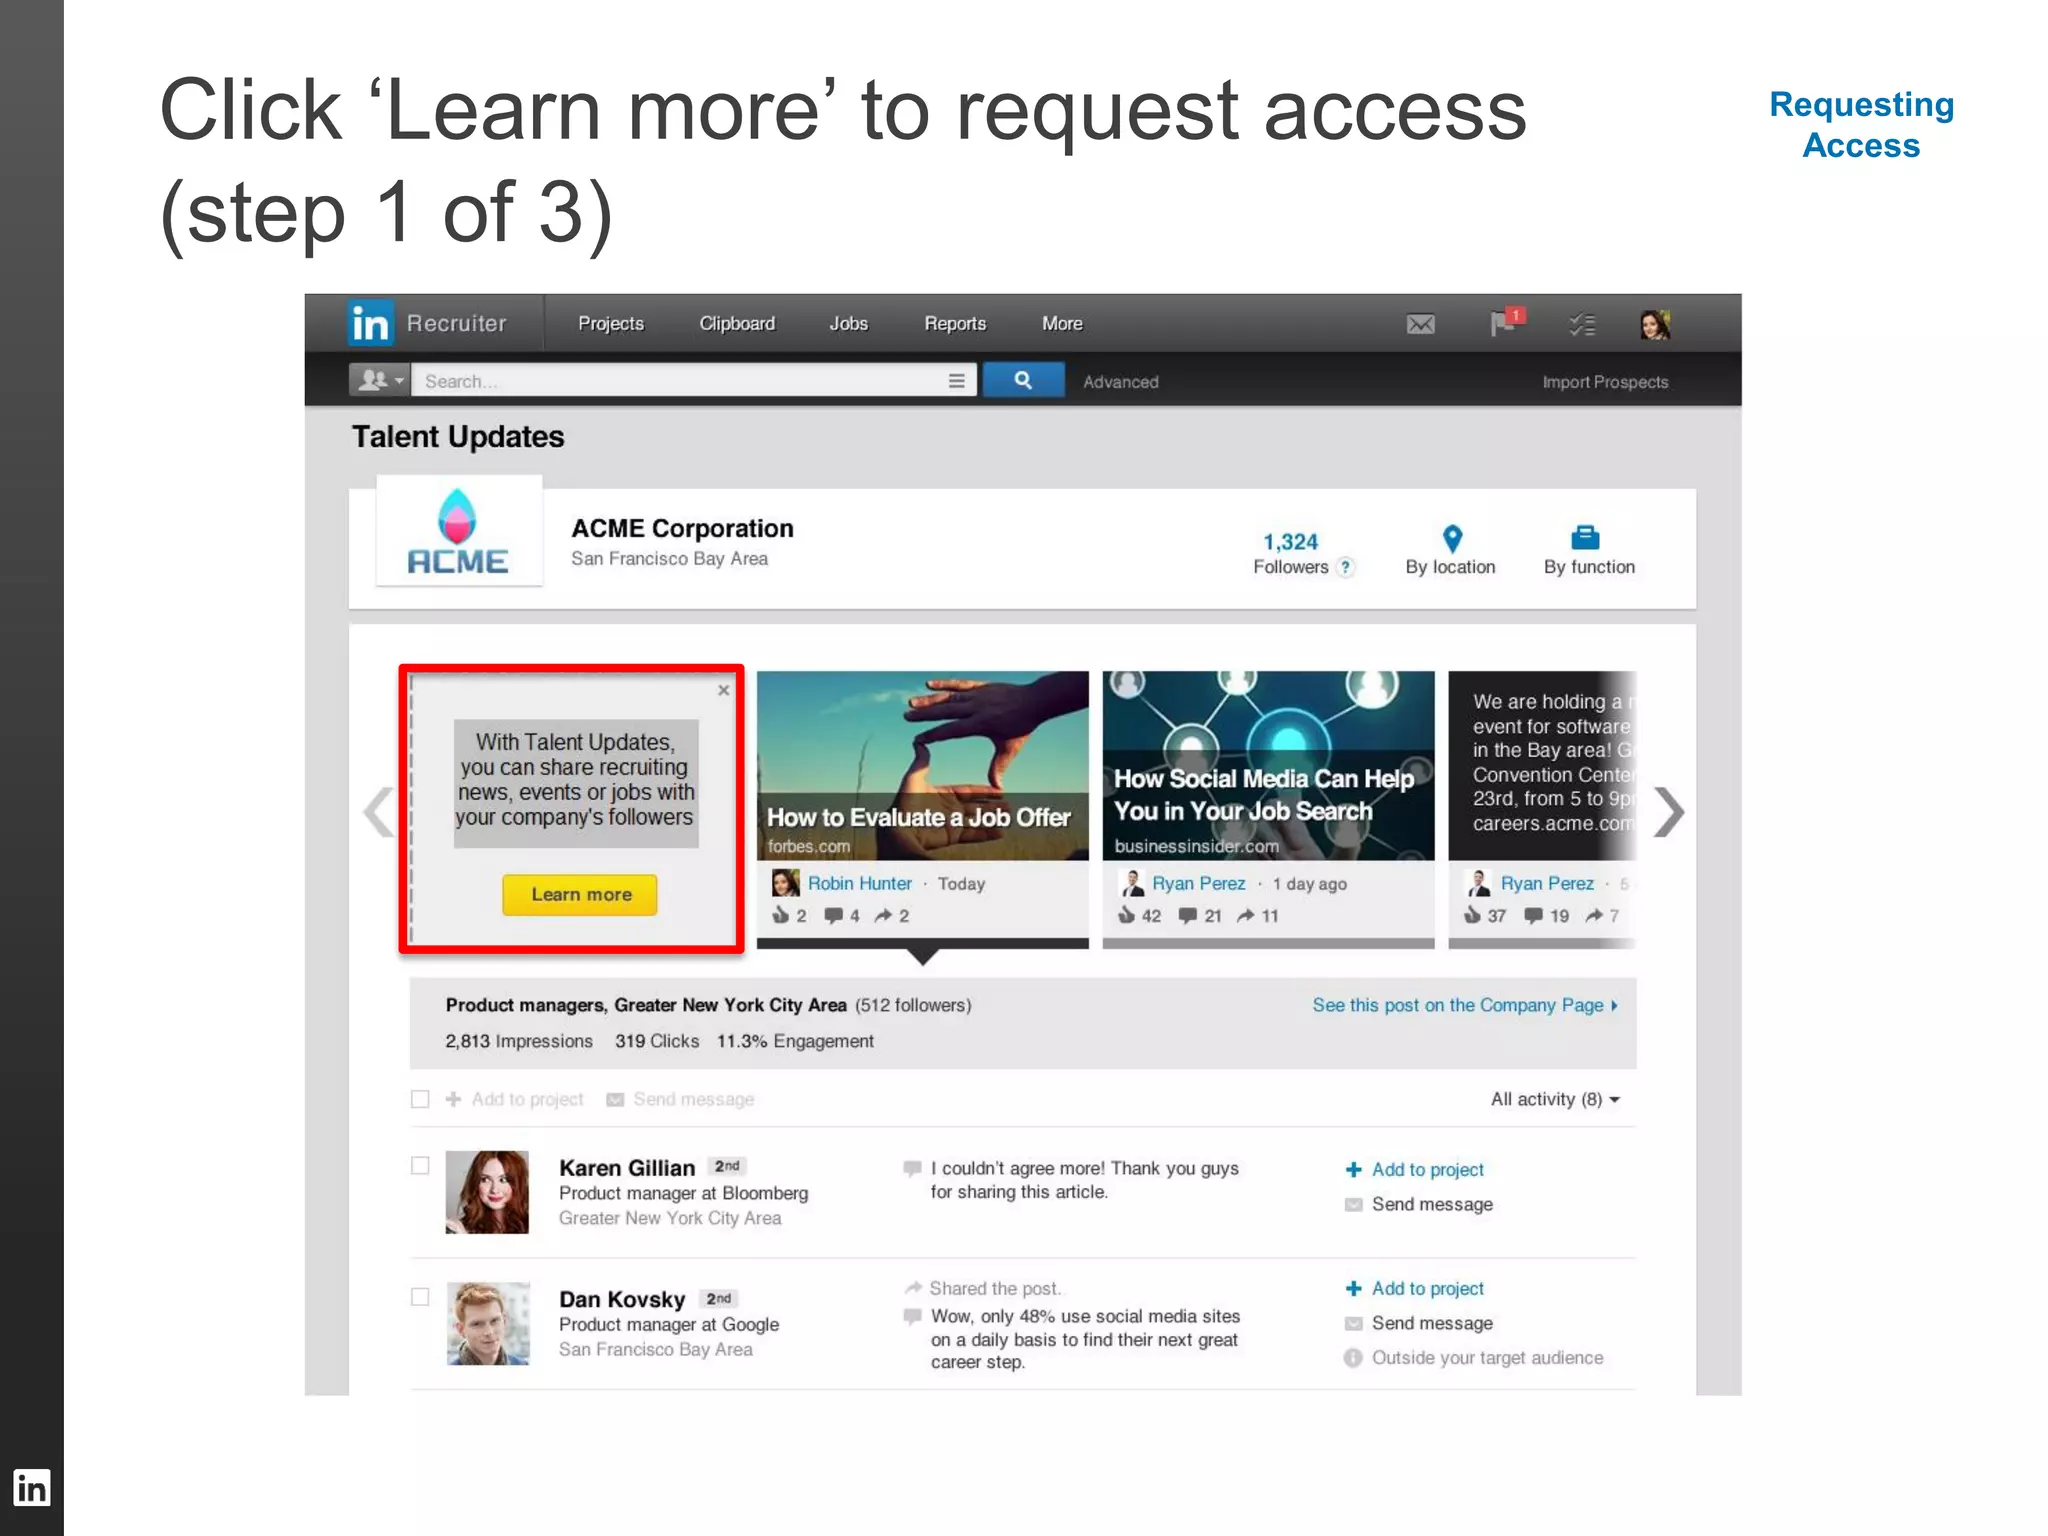The width and height of the screenshot is (2048, 1536).
Task: Click the followers help question mark
Action: tap(1346, 568)
